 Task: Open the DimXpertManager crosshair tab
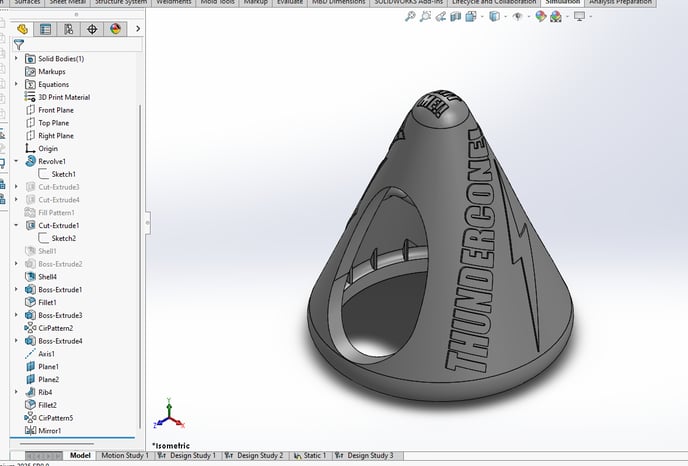(x=92, y=29)
